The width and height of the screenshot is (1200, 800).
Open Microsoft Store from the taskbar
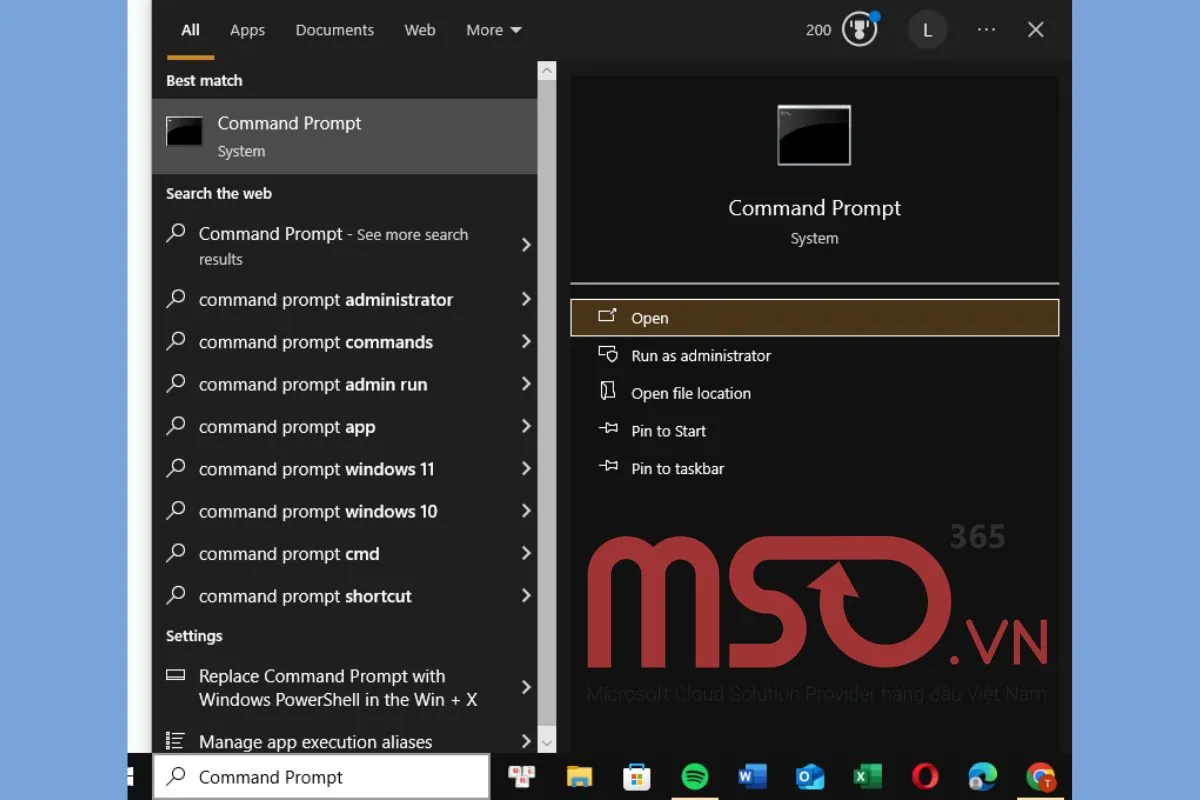(636, 777)
